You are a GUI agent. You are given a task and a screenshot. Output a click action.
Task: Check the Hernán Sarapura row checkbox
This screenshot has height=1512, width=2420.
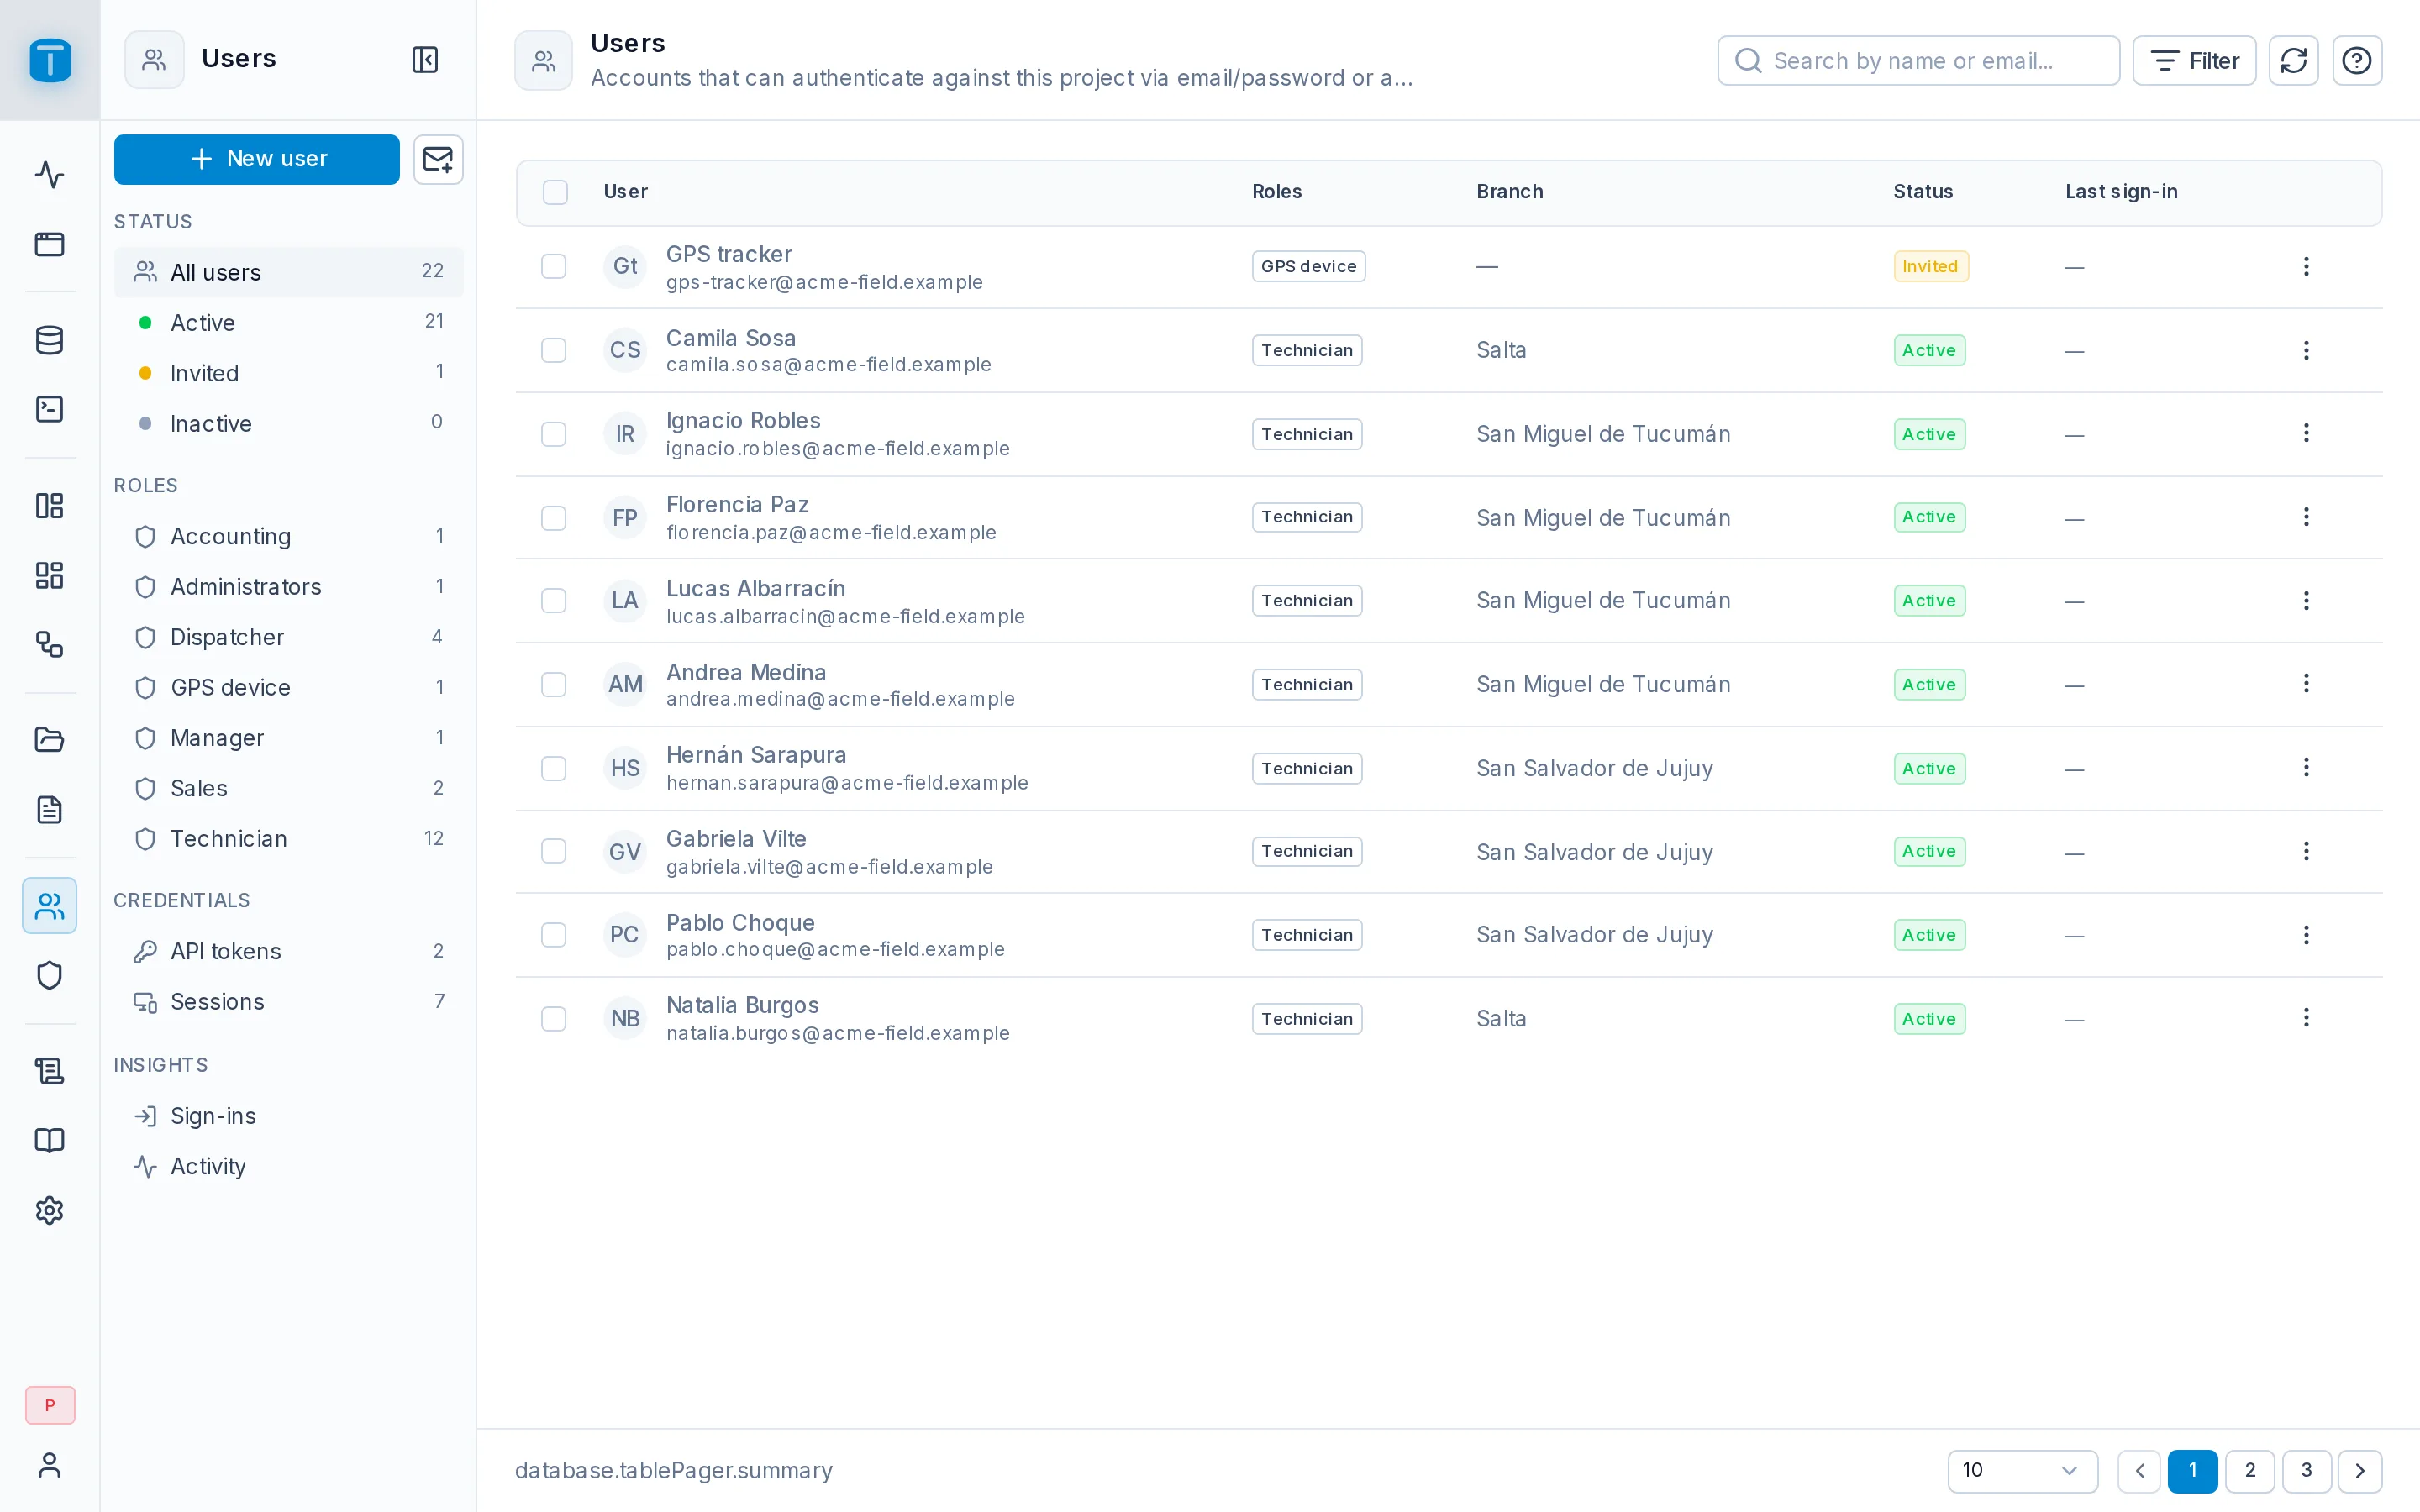pyautogui.click(x=554, y=768)
